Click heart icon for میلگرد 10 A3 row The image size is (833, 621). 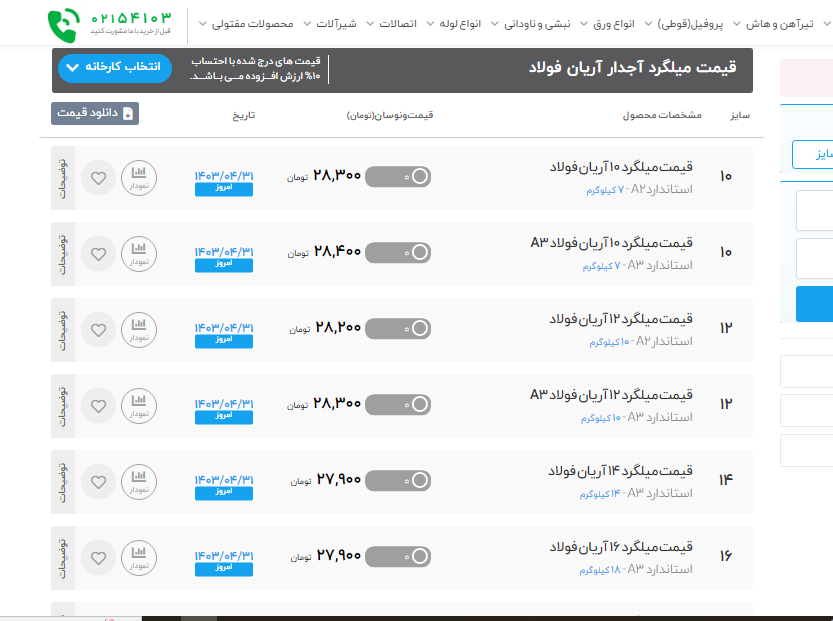pyautogui.click(x=98, y=254)
